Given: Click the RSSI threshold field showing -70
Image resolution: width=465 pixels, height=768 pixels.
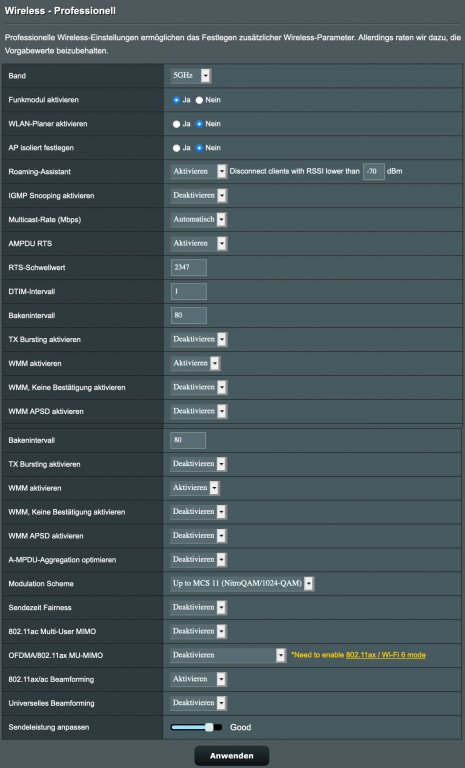Looking at the screenshot, I should tap(373, 171).
